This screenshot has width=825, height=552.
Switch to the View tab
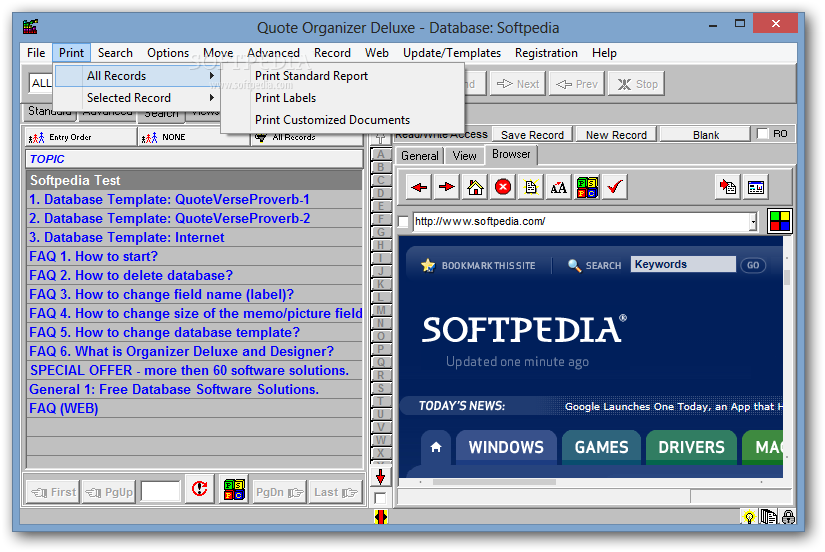[x=465, y=156]
